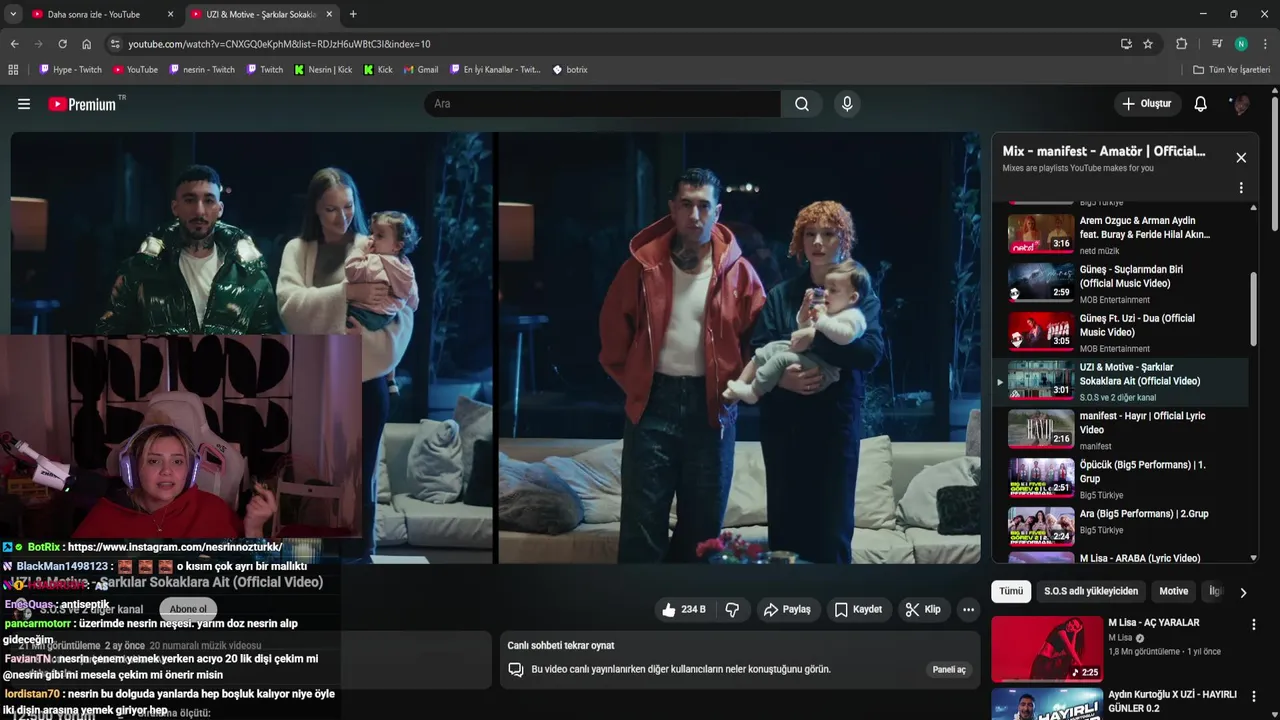Open the media control icon in browser toolbar
The height and width of the screenshot is (720, 1280).
point(1217,44)
